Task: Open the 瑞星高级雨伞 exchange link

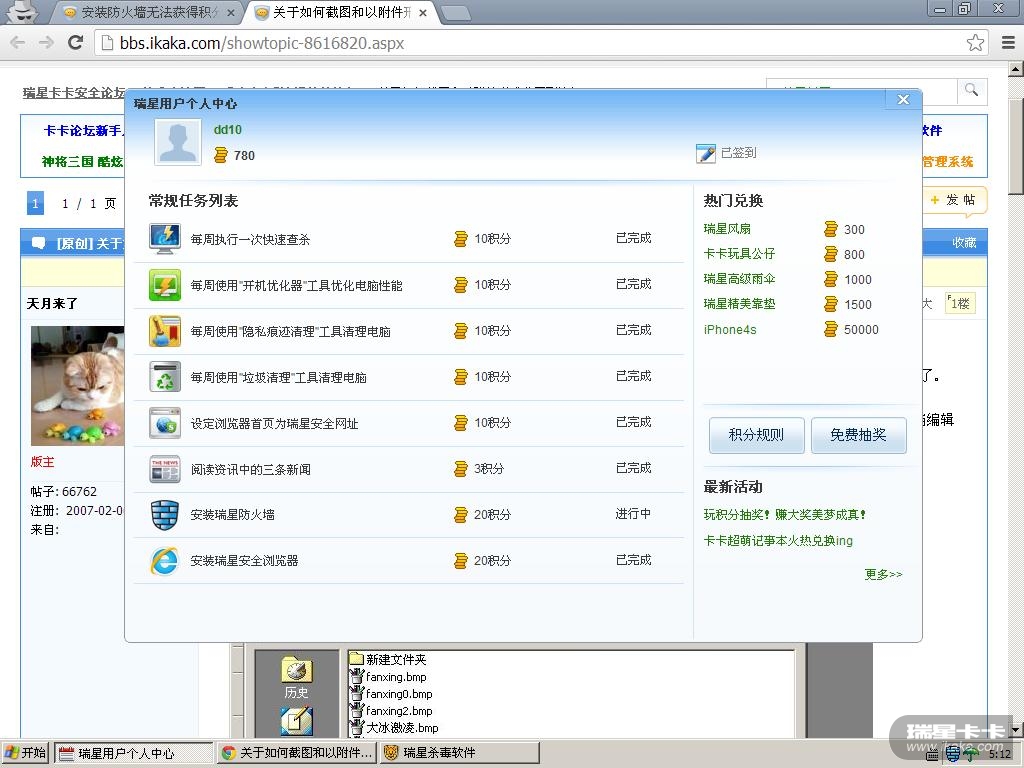Action: 739,279
